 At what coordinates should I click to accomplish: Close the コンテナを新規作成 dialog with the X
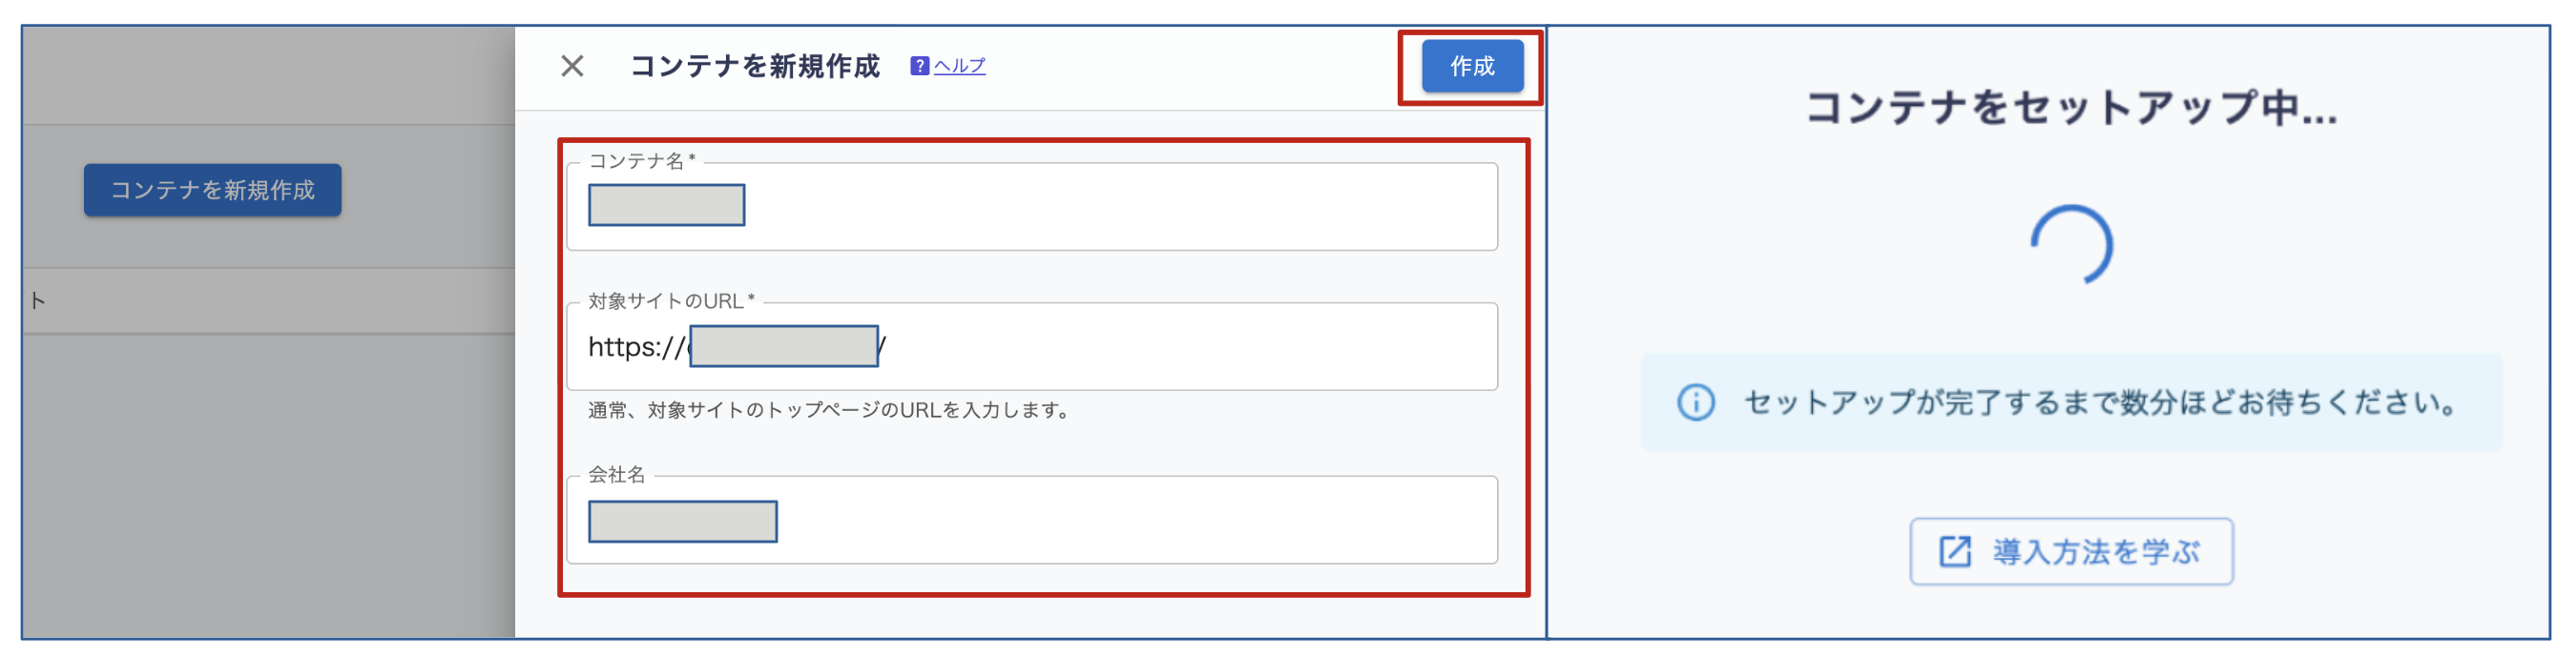(572, 66)
